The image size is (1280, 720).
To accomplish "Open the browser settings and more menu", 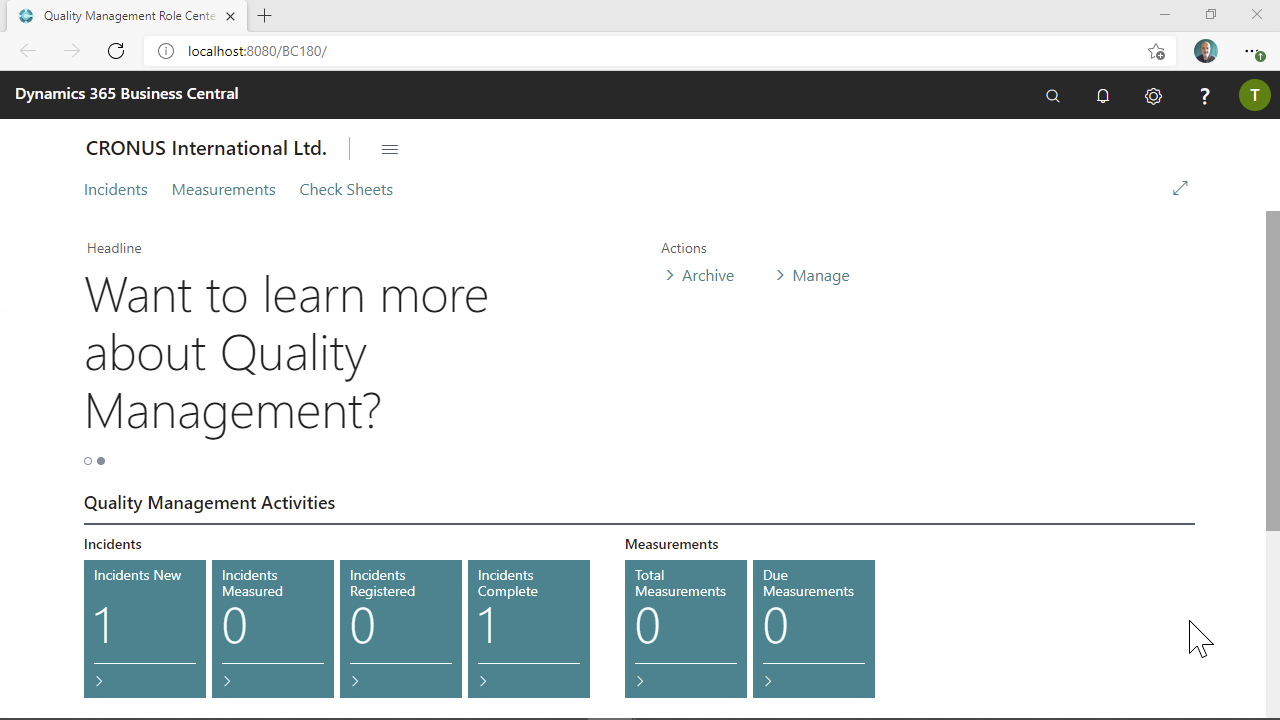I will click(1254, 51).
